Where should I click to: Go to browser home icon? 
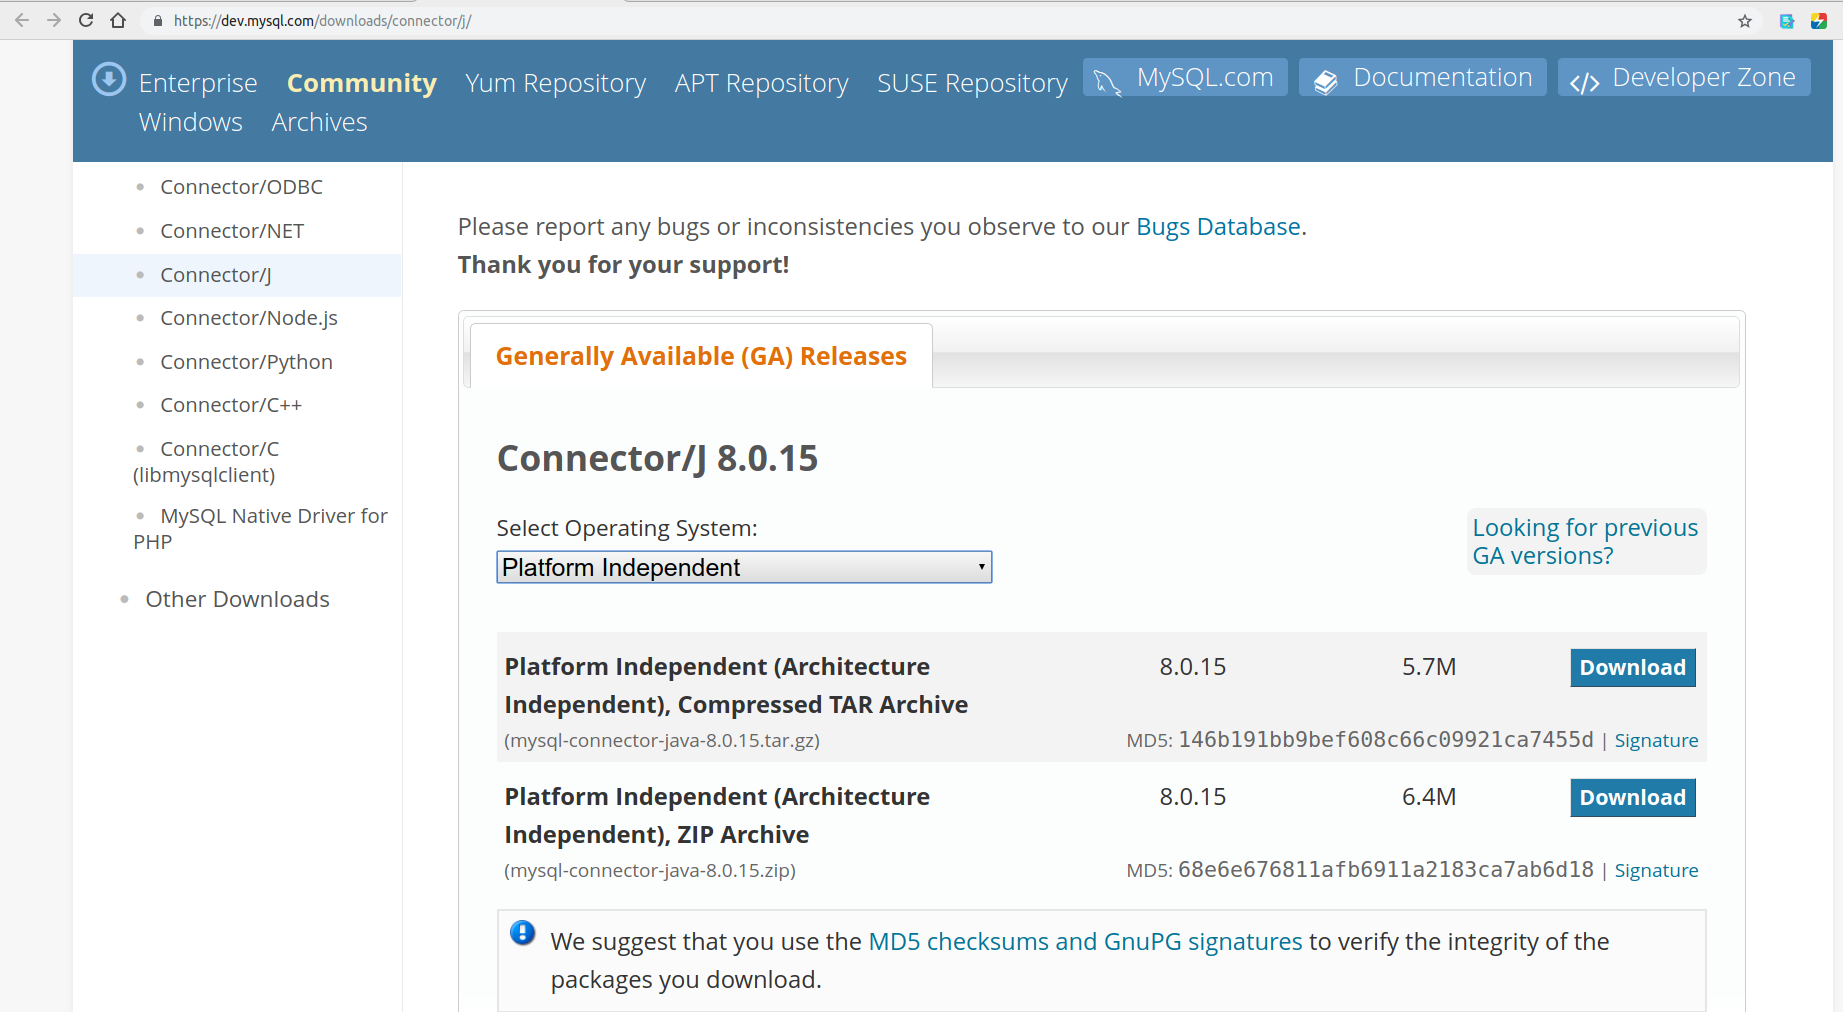tap(118, 20)
